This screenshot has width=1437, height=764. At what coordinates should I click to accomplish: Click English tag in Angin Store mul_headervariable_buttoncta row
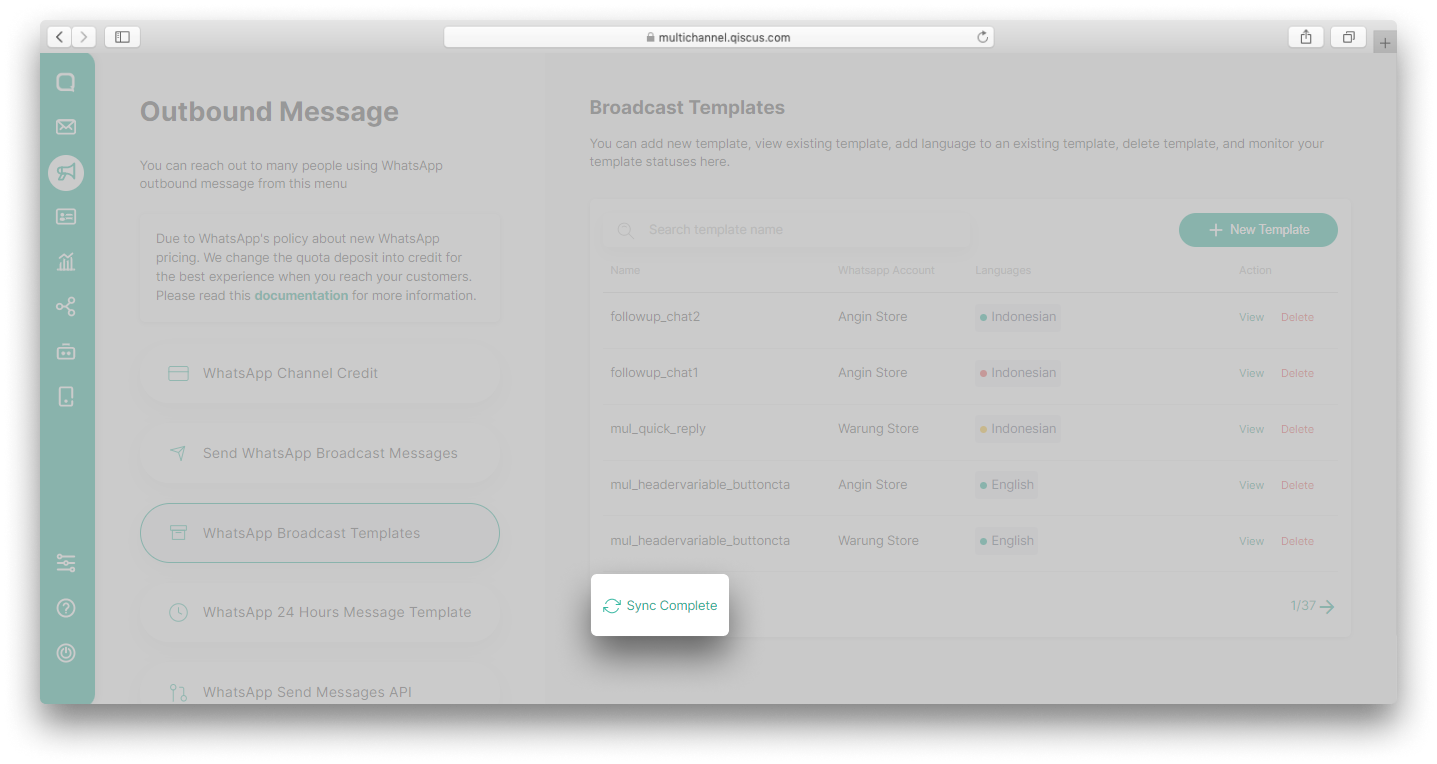tap(1007, 485)
